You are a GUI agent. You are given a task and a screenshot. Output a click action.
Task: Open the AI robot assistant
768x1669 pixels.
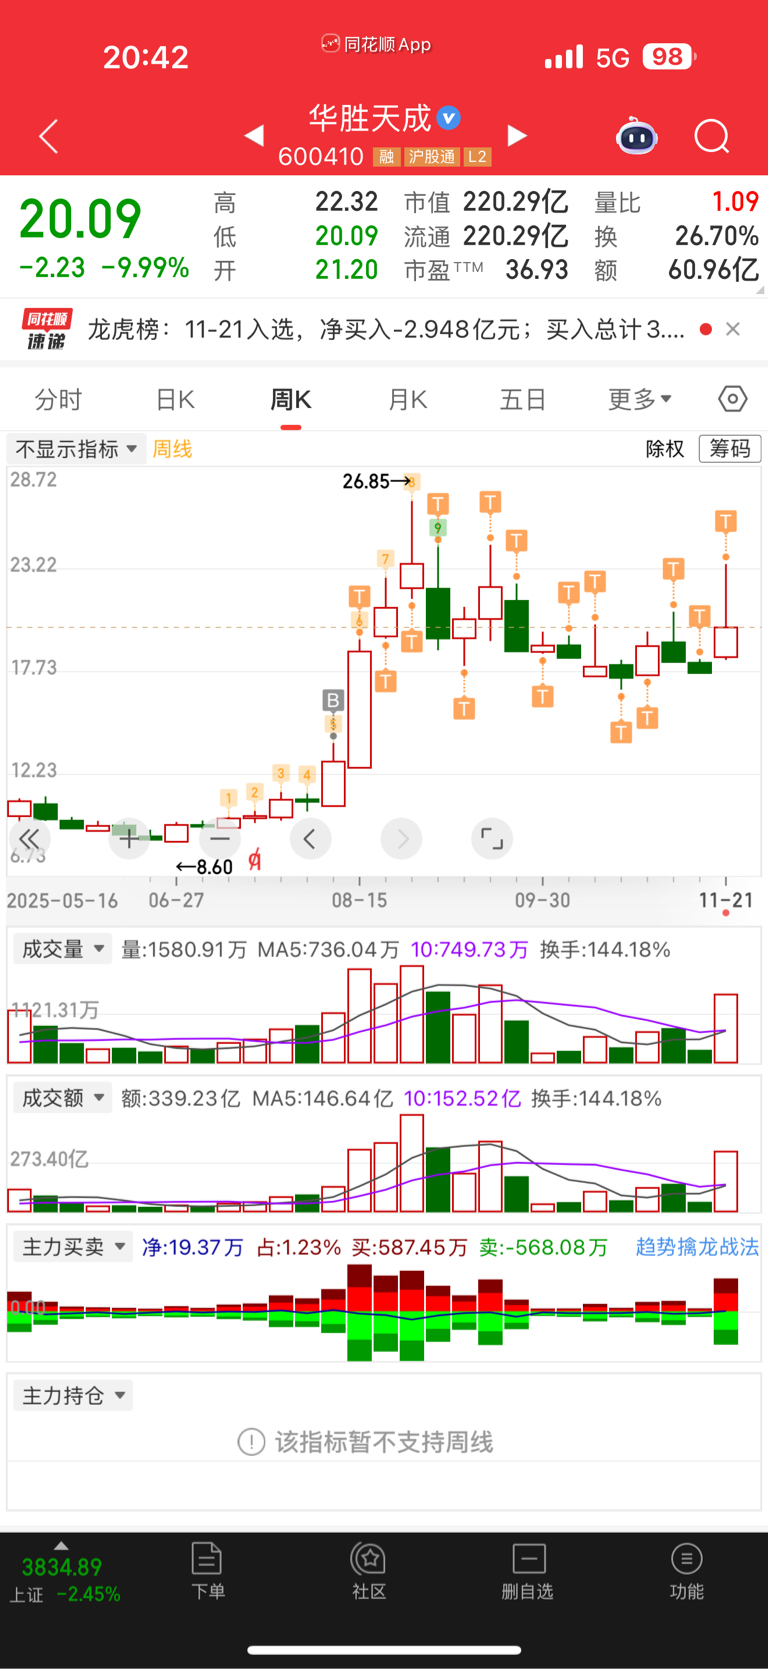[x=637, y=136]
